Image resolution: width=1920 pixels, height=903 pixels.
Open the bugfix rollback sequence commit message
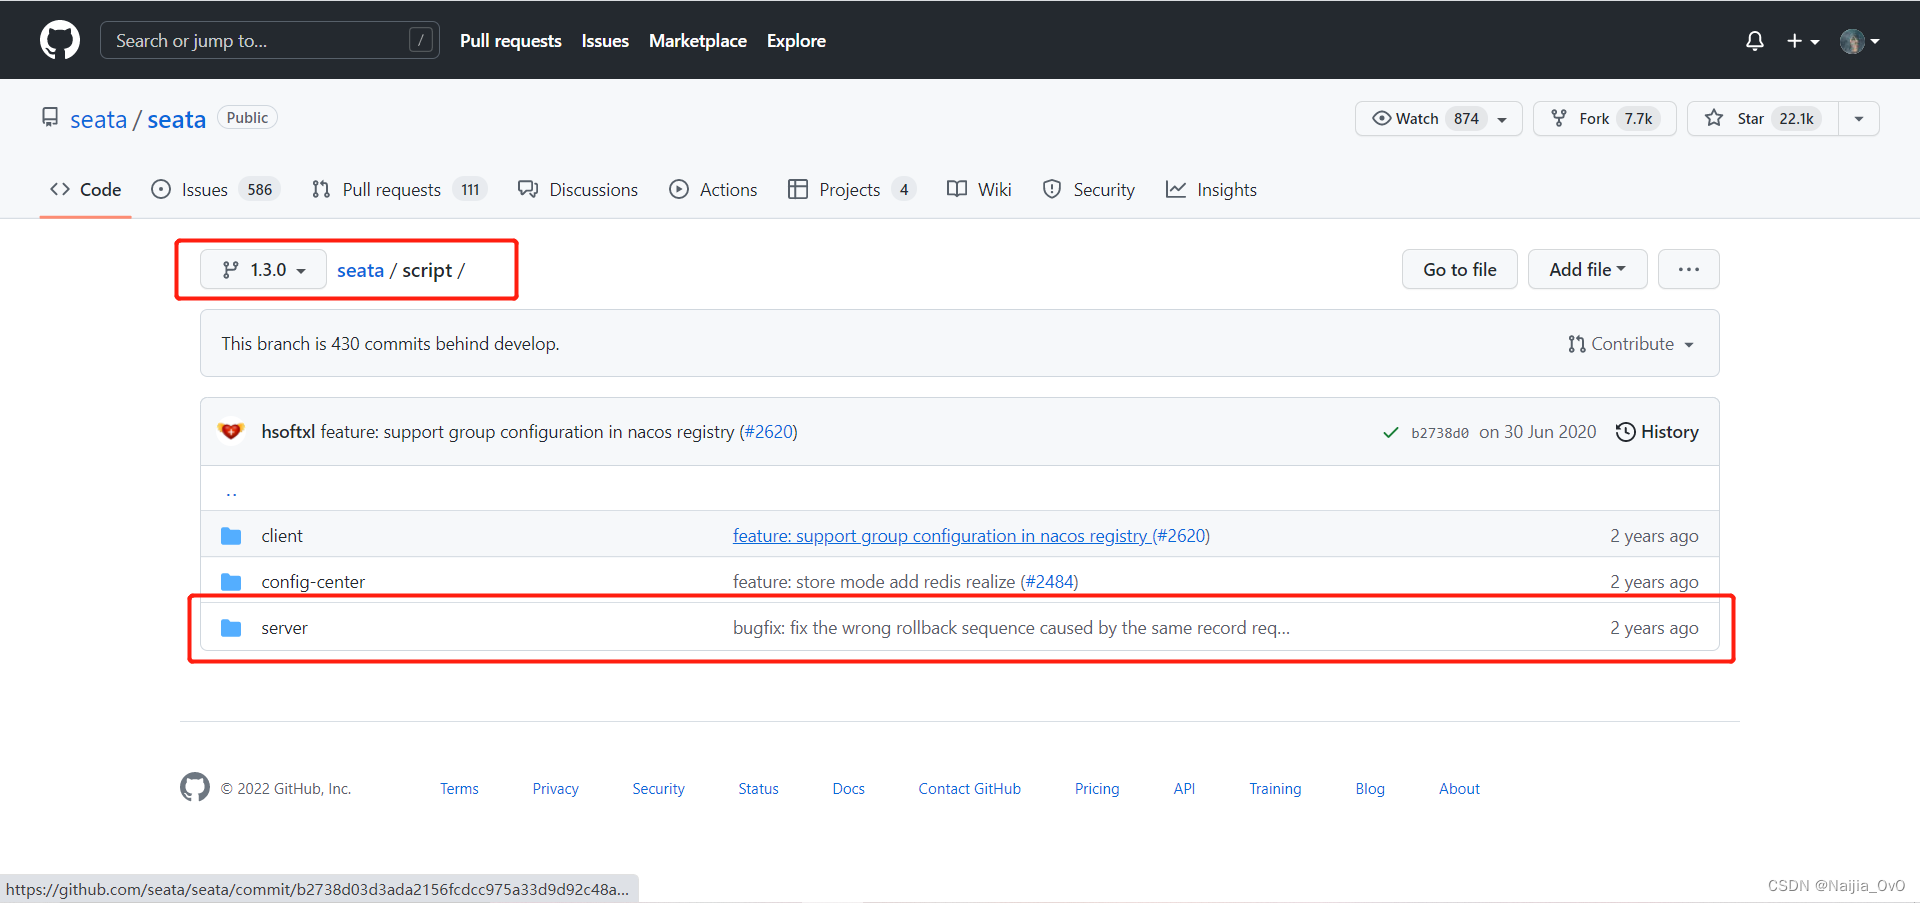click(1011, 628)
